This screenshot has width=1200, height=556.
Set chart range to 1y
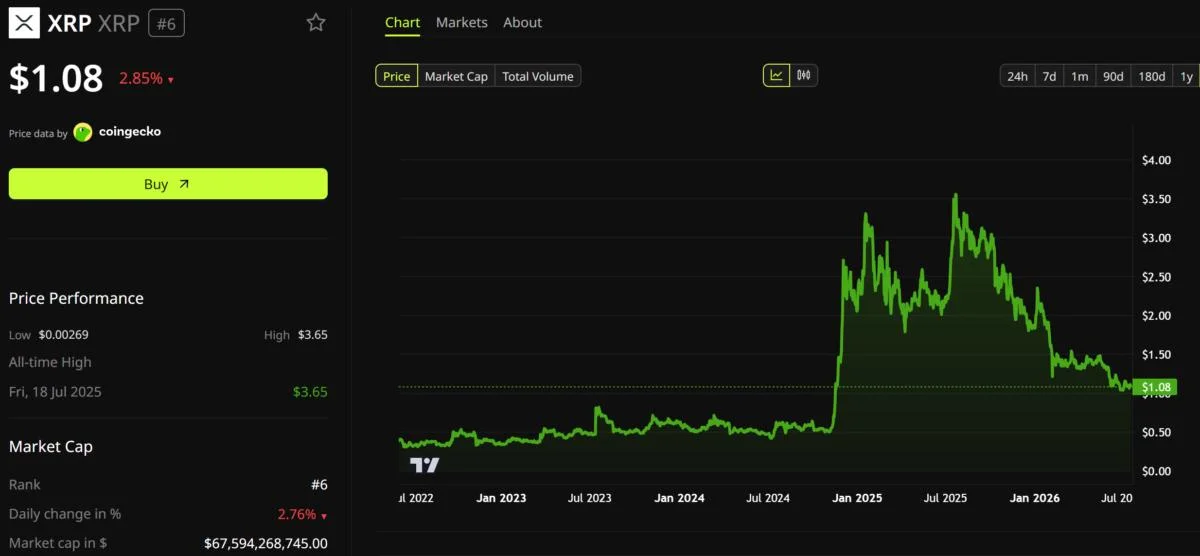[1186, 76]
